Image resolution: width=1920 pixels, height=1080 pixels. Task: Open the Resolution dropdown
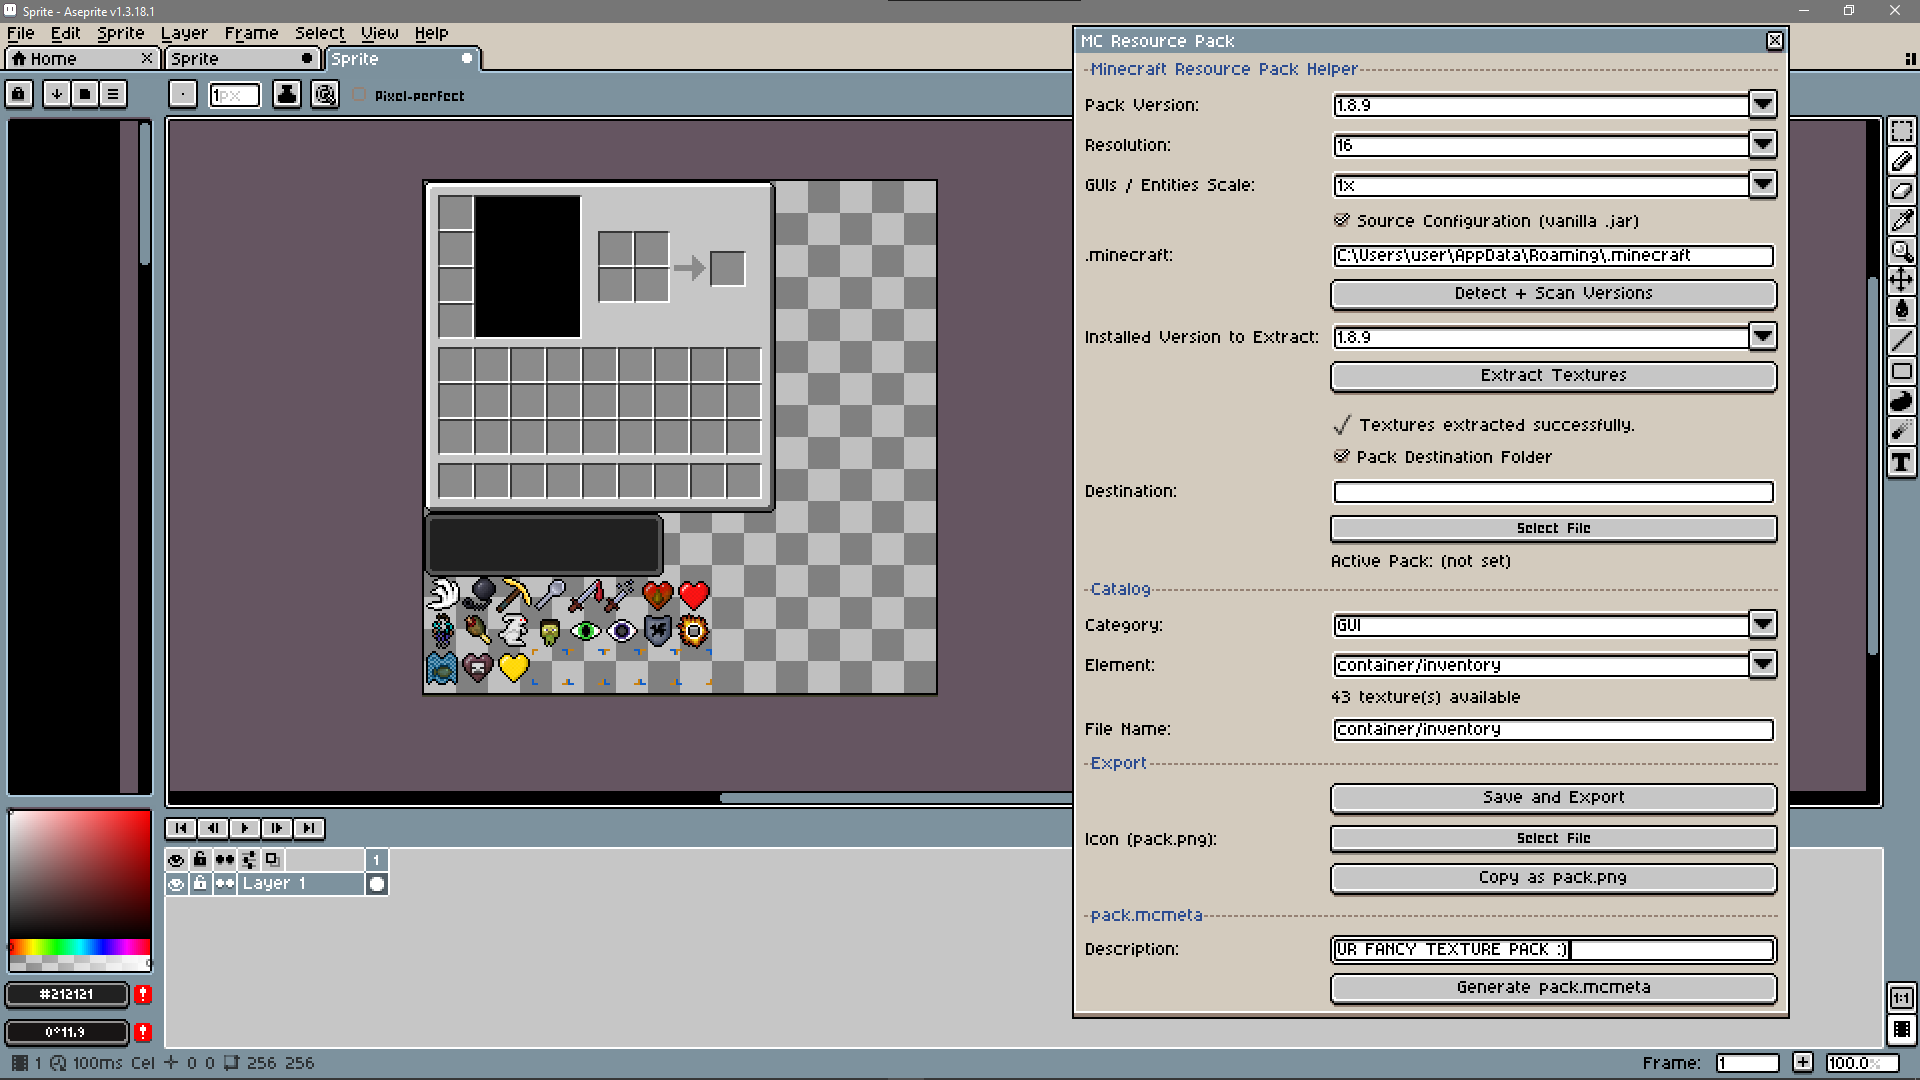[x=1763, y=145]
